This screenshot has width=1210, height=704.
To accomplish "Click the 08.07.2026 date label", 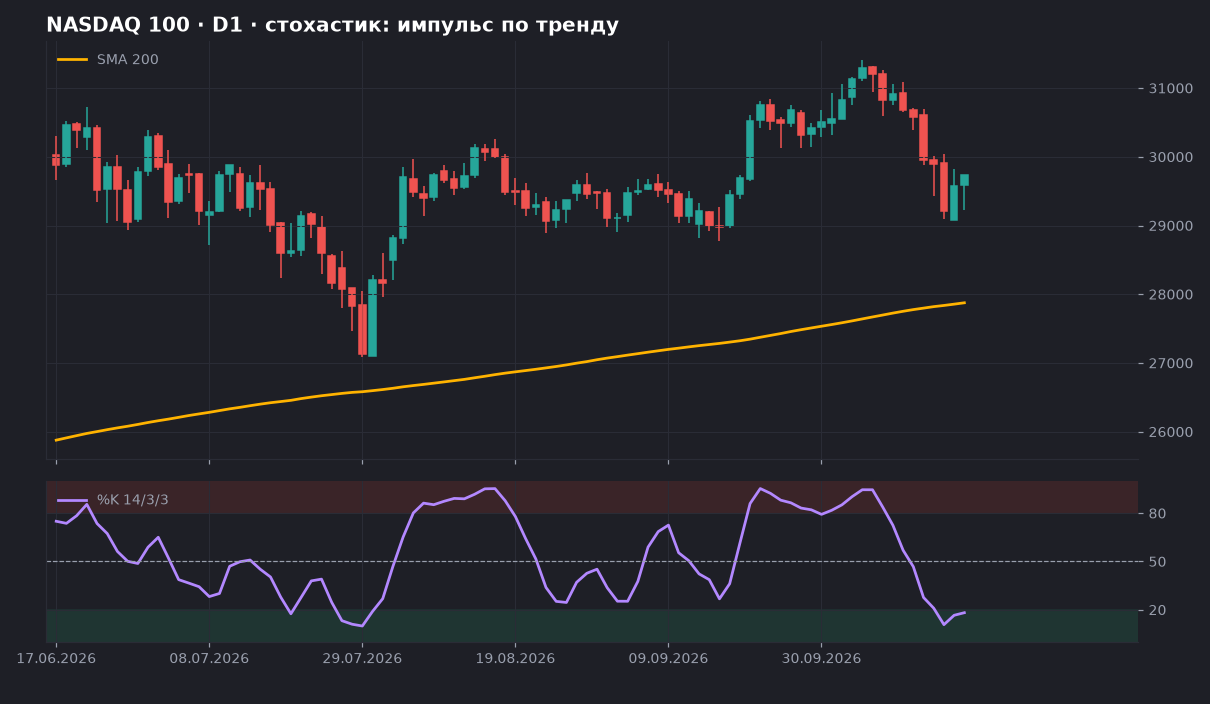I will click(209, 659).
